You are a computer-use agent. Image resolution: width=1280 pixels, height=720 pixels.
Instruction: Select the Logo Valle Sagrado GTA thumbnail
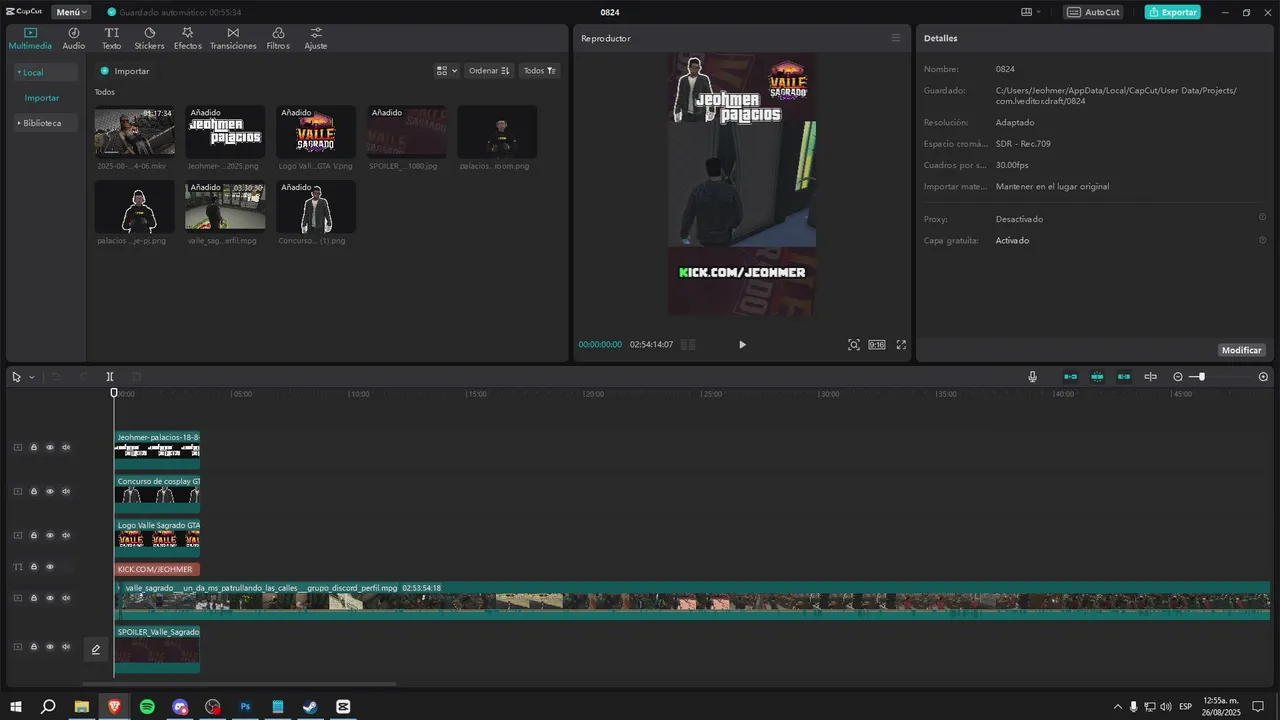click(316, 131)
